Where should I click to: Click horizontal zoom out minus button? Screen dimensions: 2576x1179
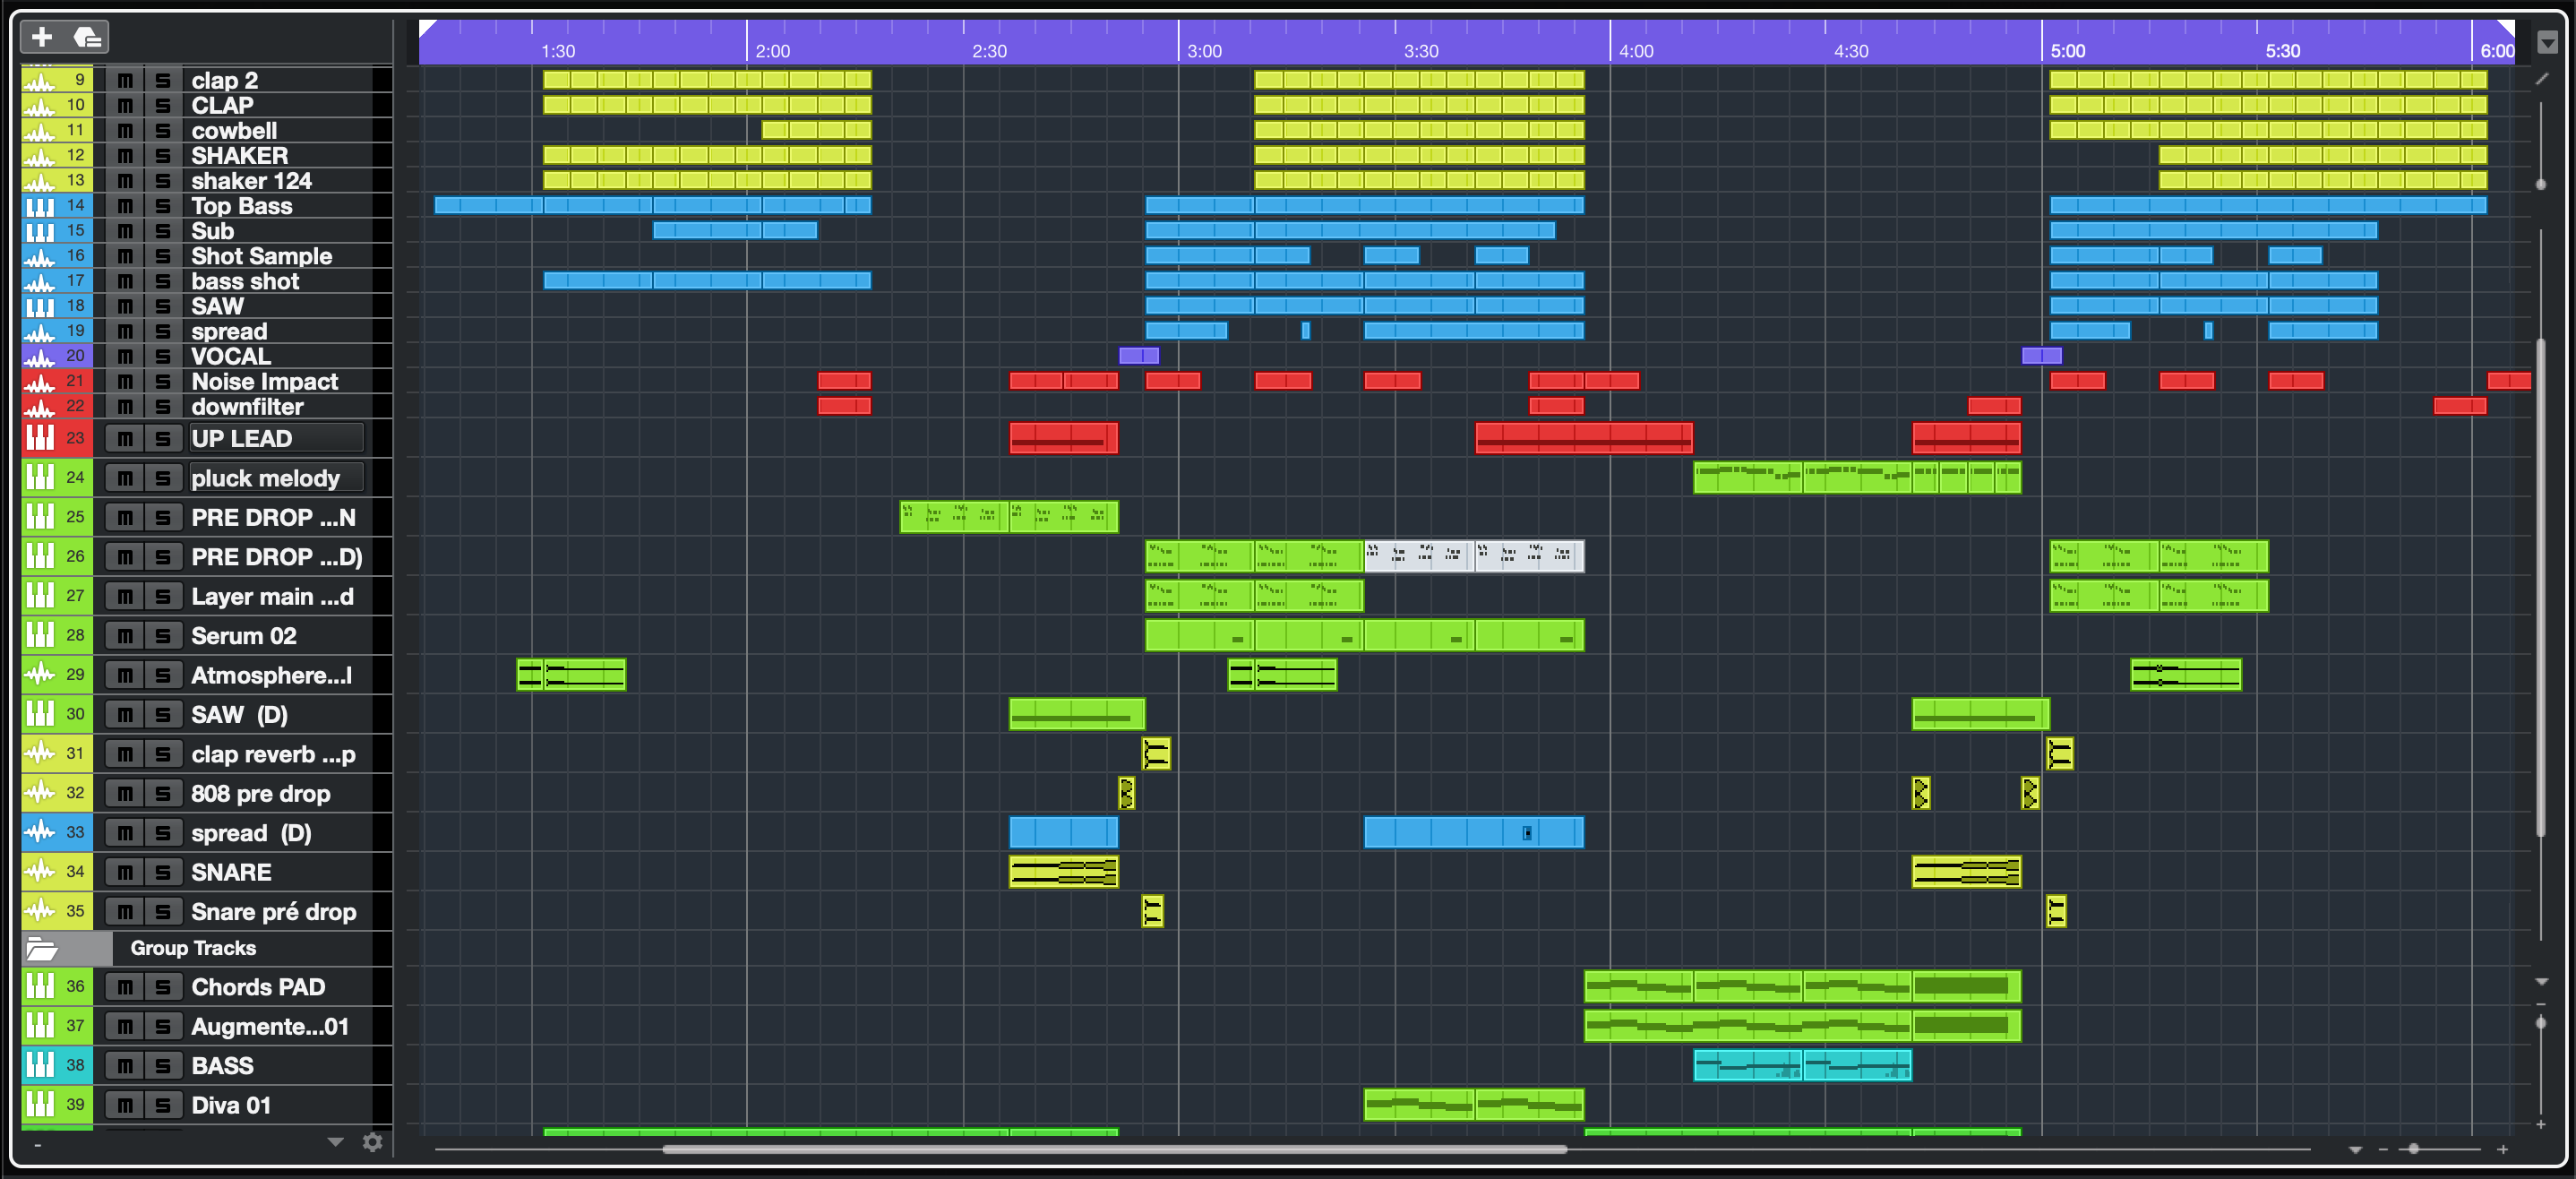[2383, 1150]
